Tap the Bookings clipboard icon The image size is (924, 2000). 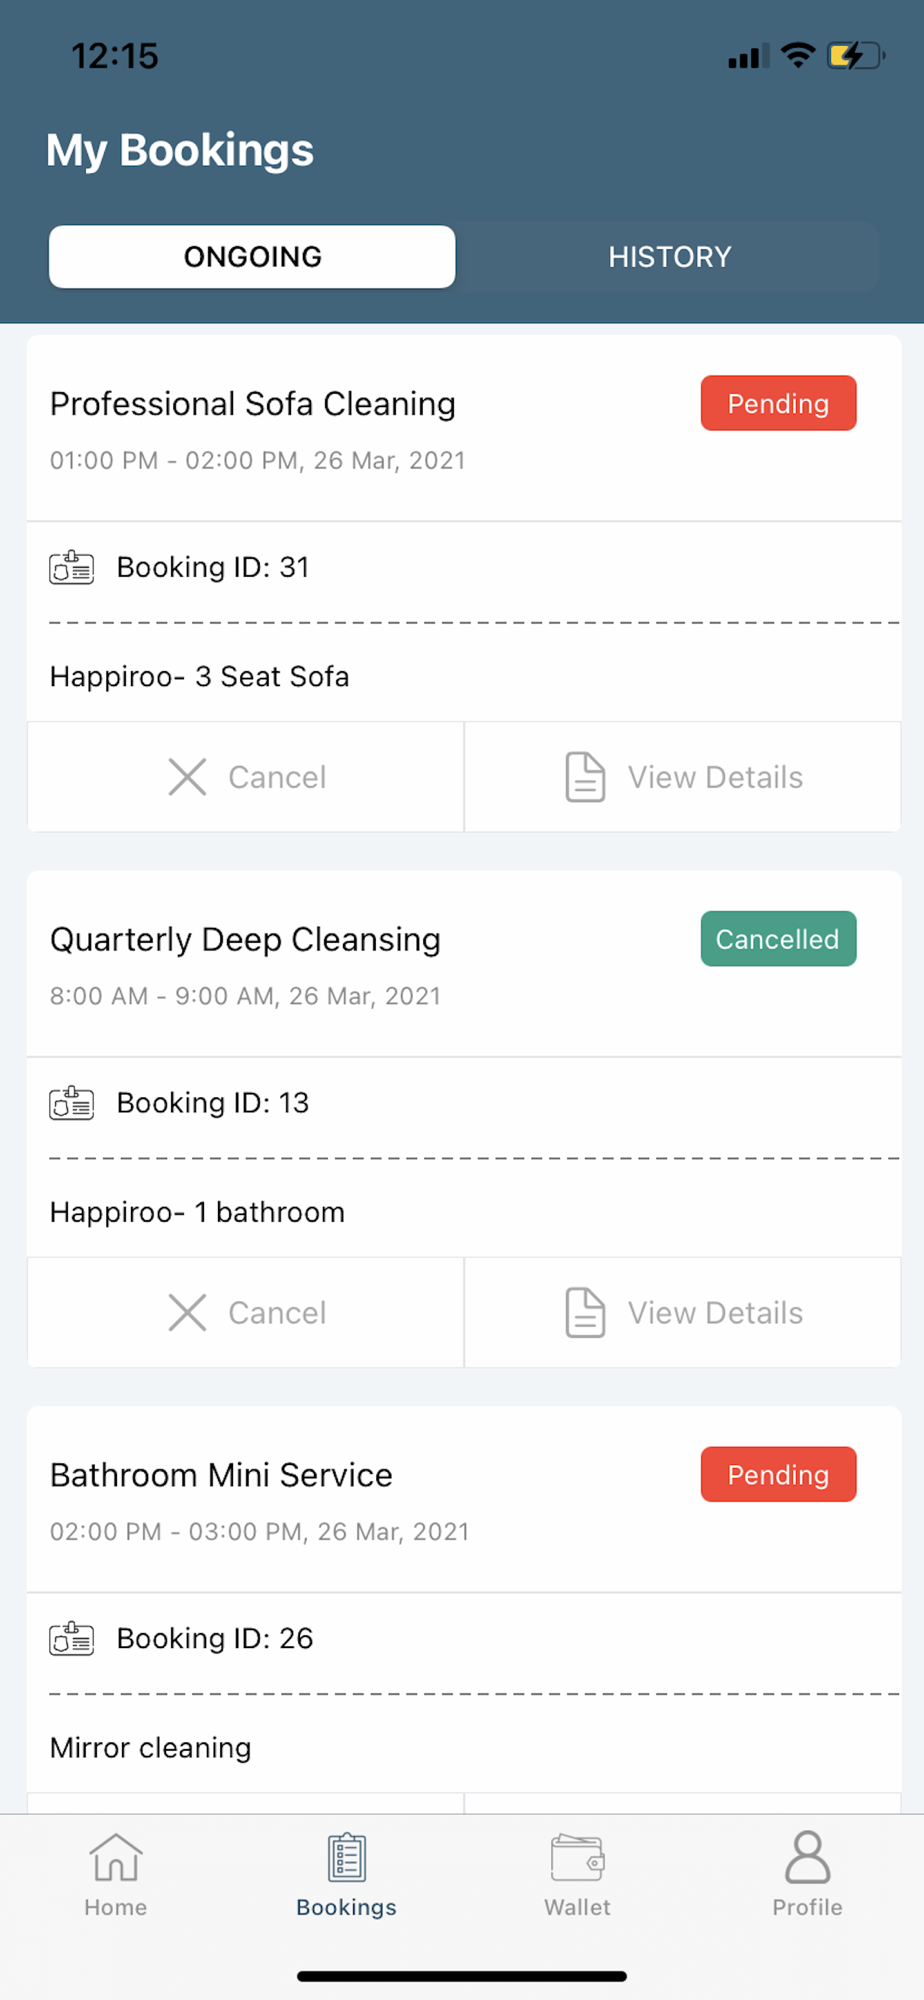347,1858
